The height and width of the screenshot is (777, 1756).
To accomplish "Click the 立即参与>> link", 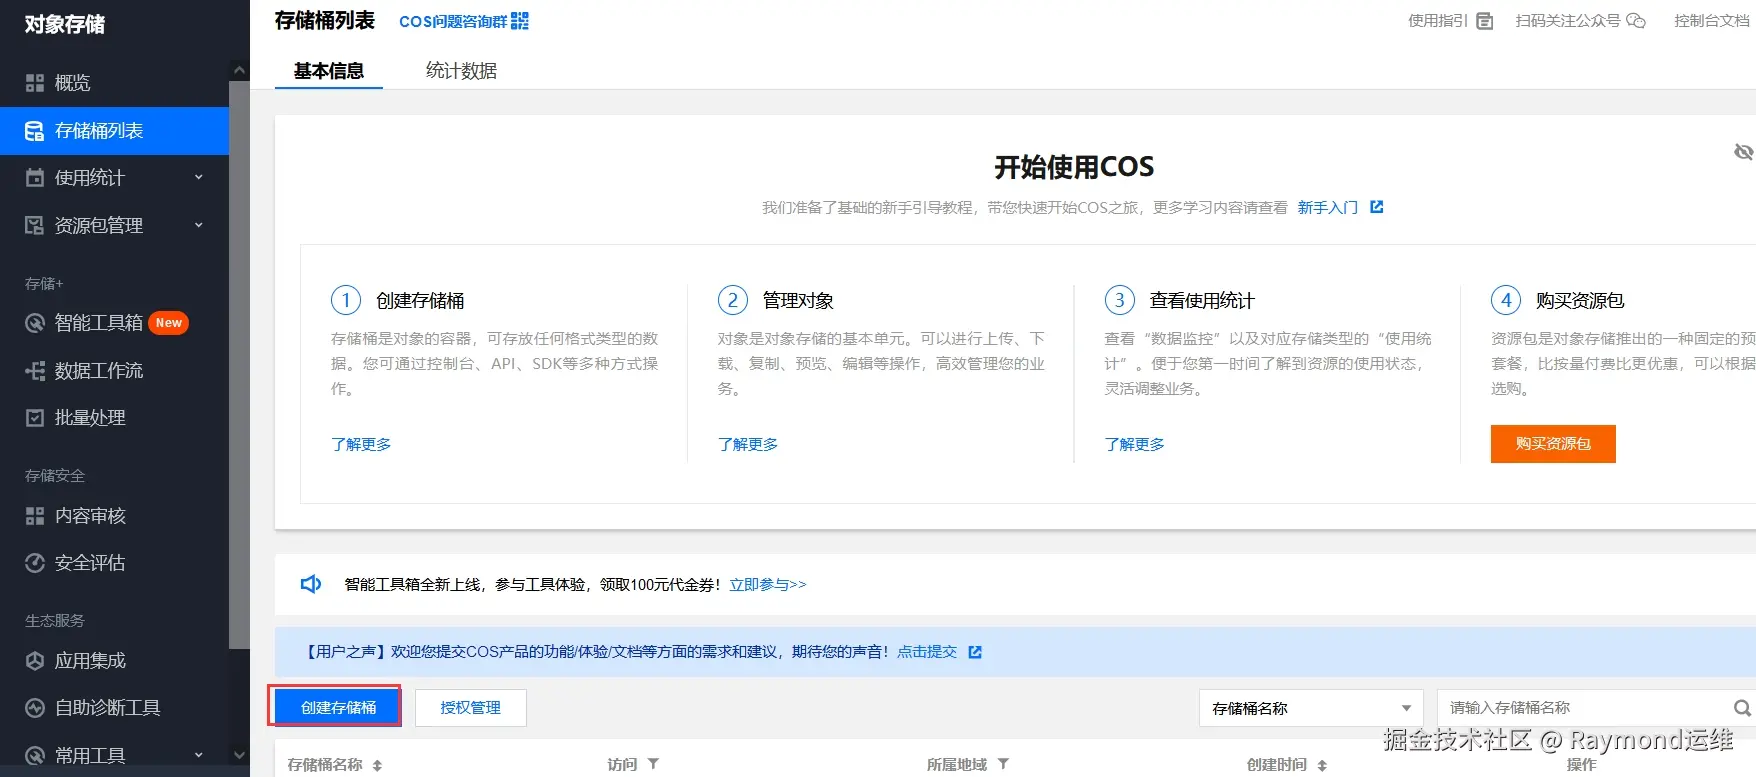I will 768,584.
